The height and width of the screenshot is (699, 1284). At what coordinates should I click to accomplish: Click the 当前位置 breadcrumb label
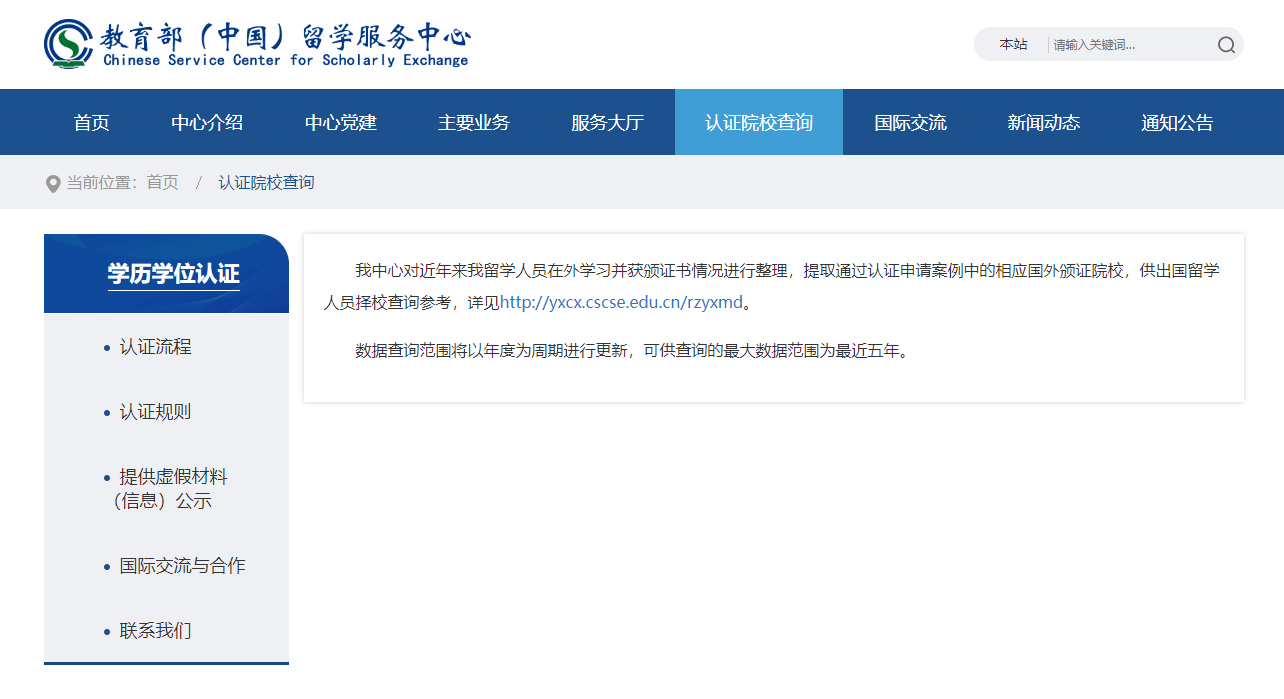click(x=100, y=183)
